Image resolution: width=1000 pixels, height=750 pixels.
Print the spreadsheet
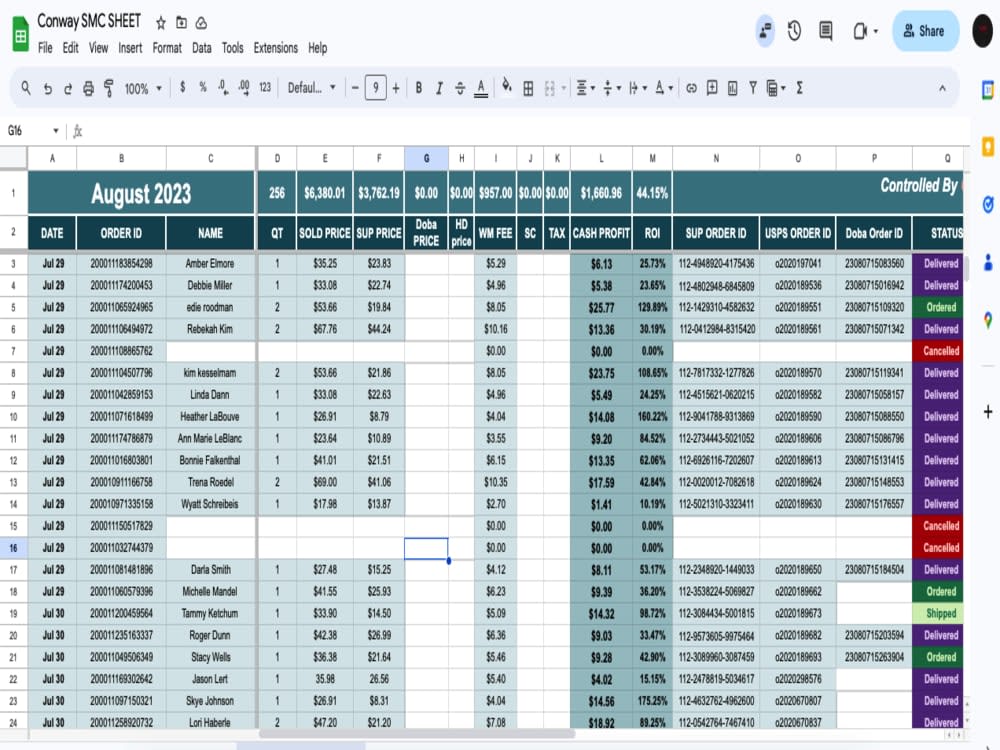88,89
